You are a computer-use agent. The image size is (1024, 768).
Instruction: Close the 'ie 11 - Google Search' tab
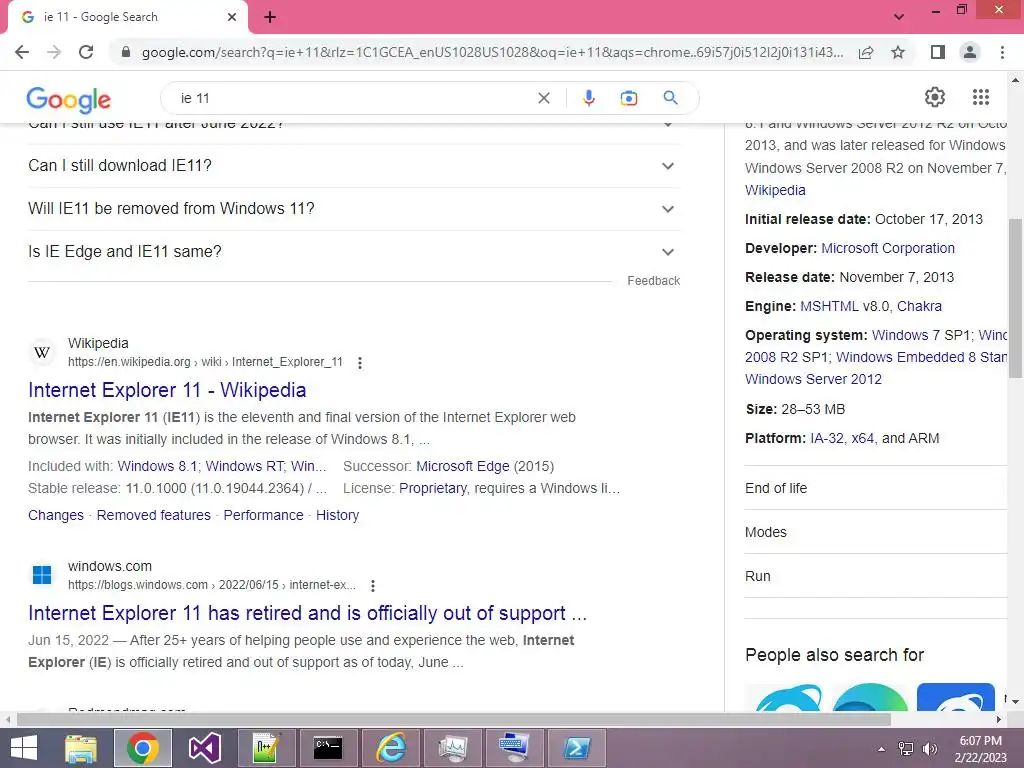coord(232,17)
